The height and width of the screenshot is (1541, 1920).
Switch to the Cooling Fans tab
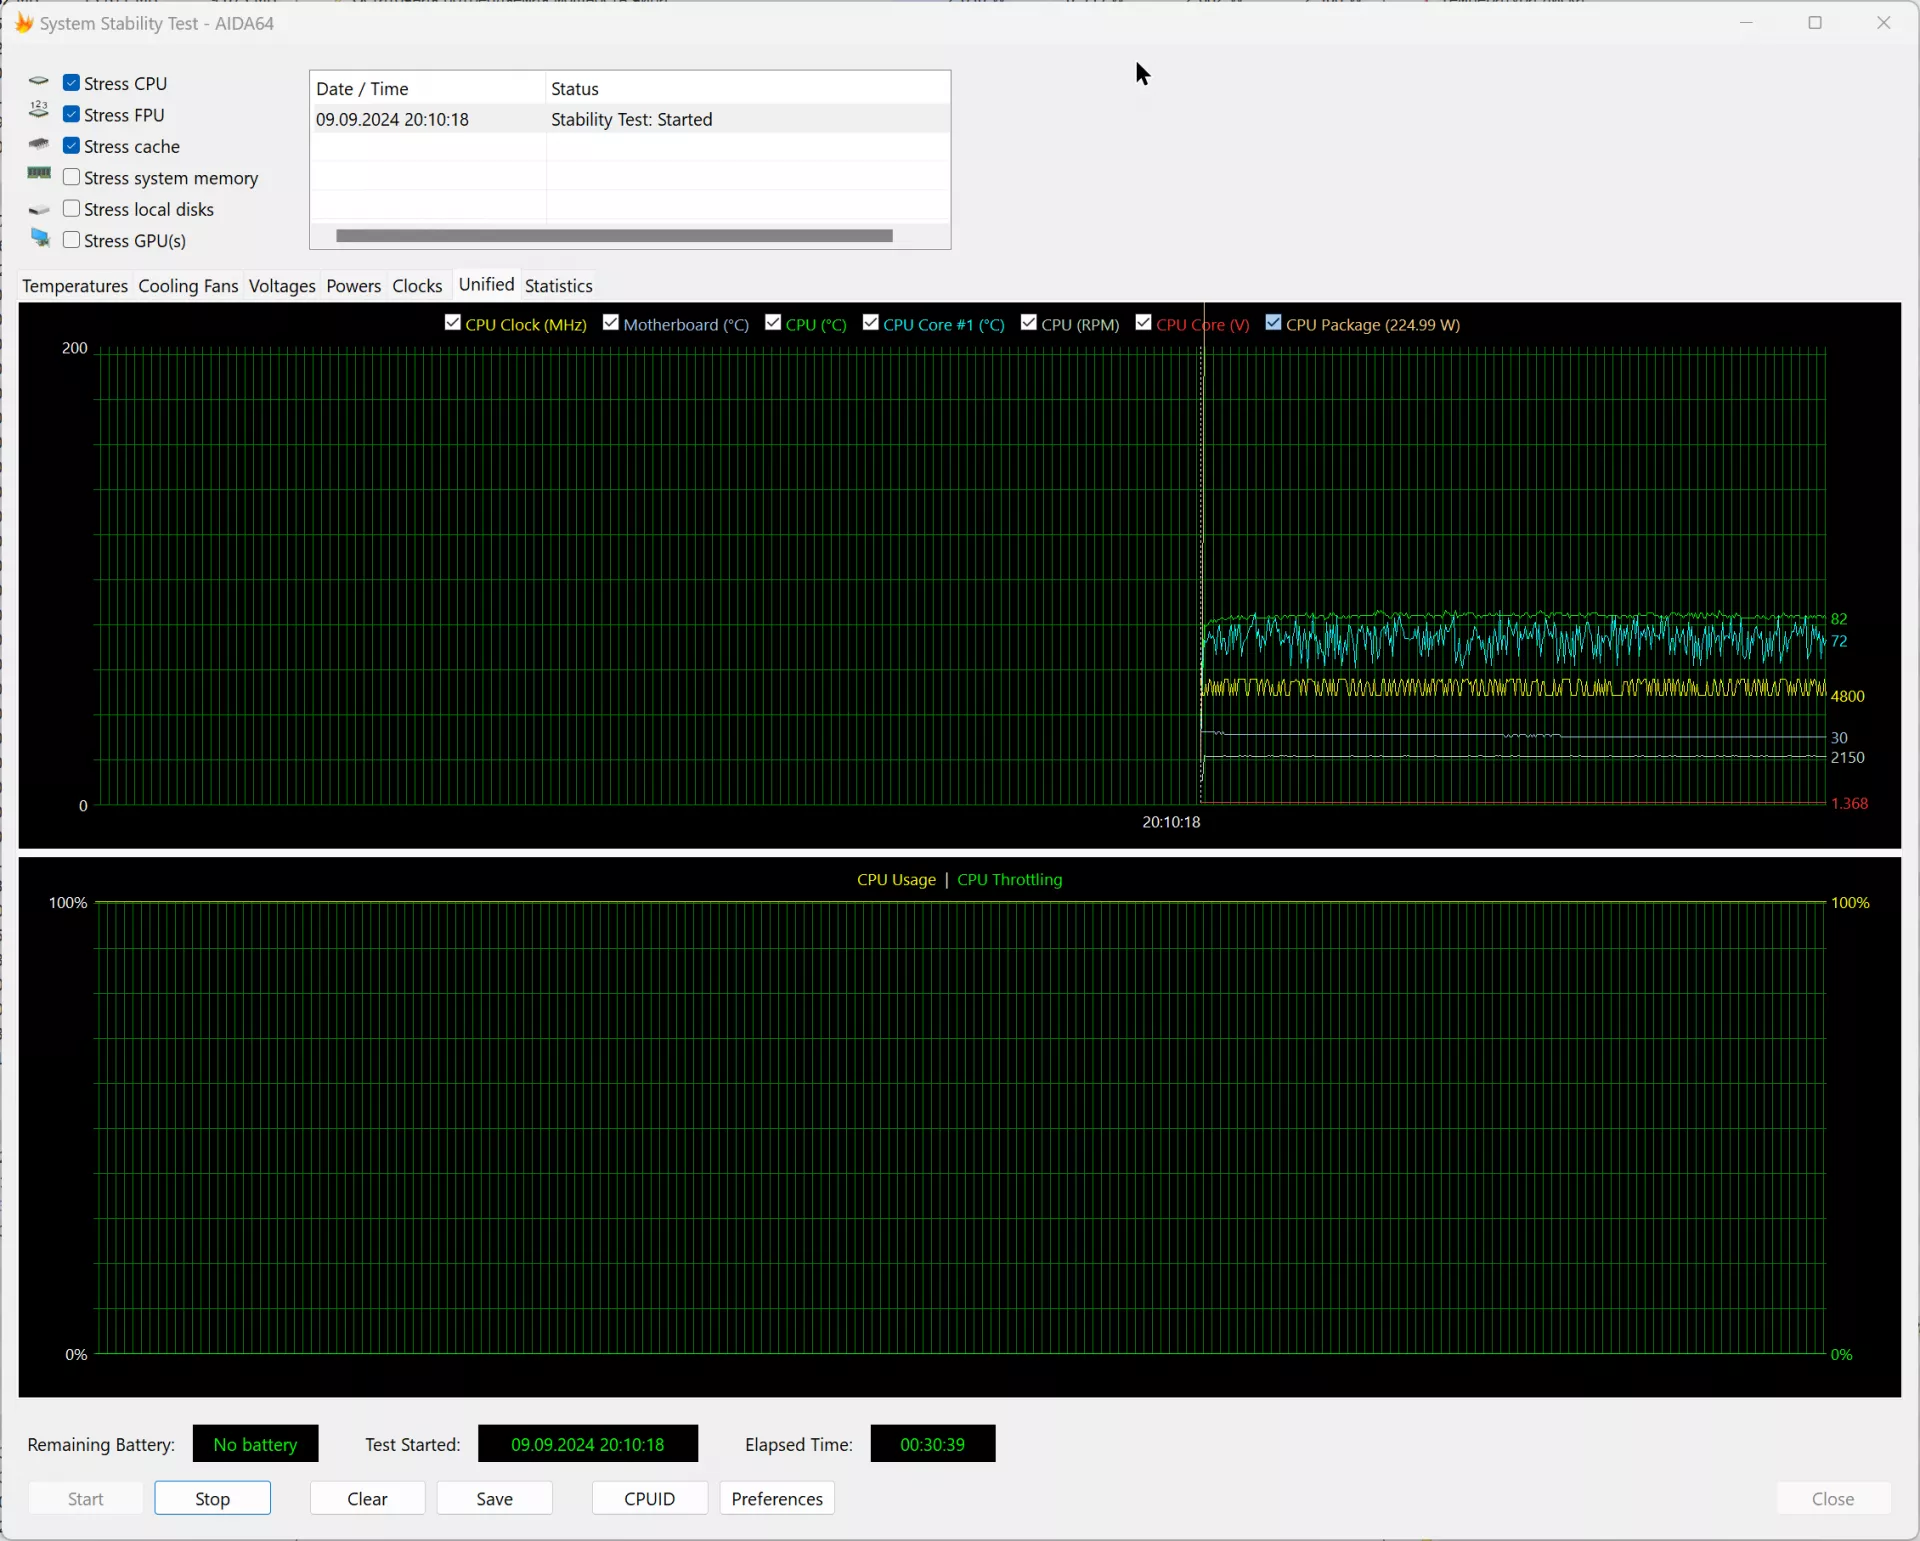[x=188, y=286]
